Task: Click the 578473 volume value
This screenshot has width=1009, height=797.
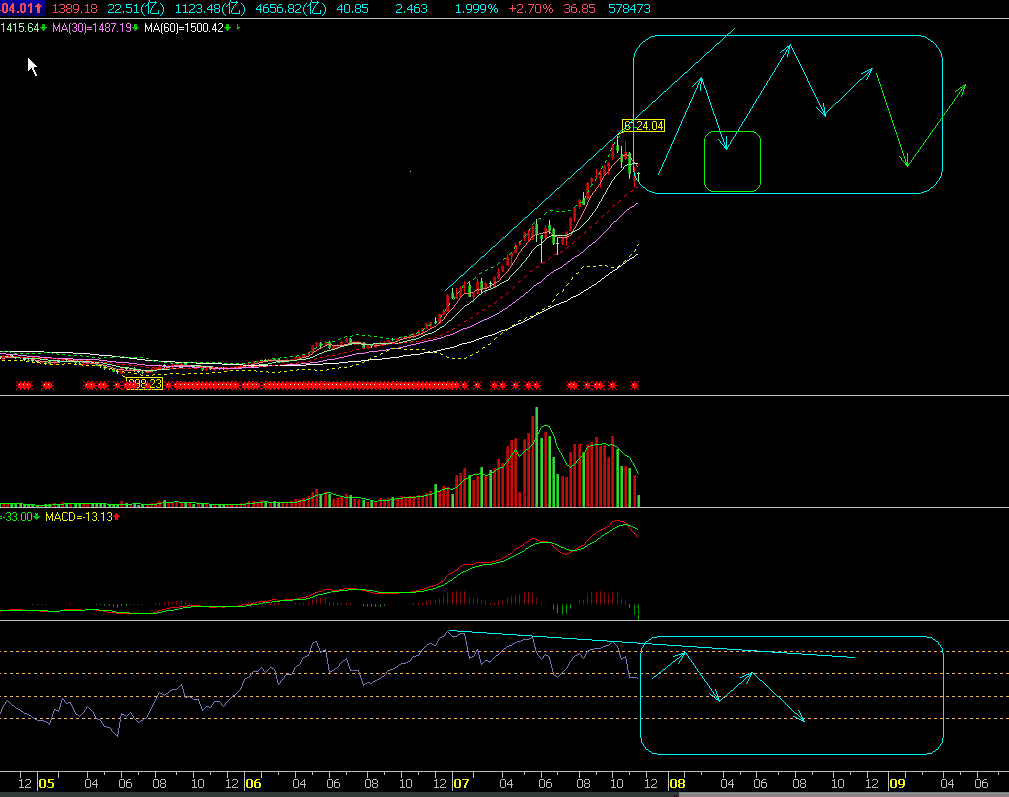Action: coord(629,9)
